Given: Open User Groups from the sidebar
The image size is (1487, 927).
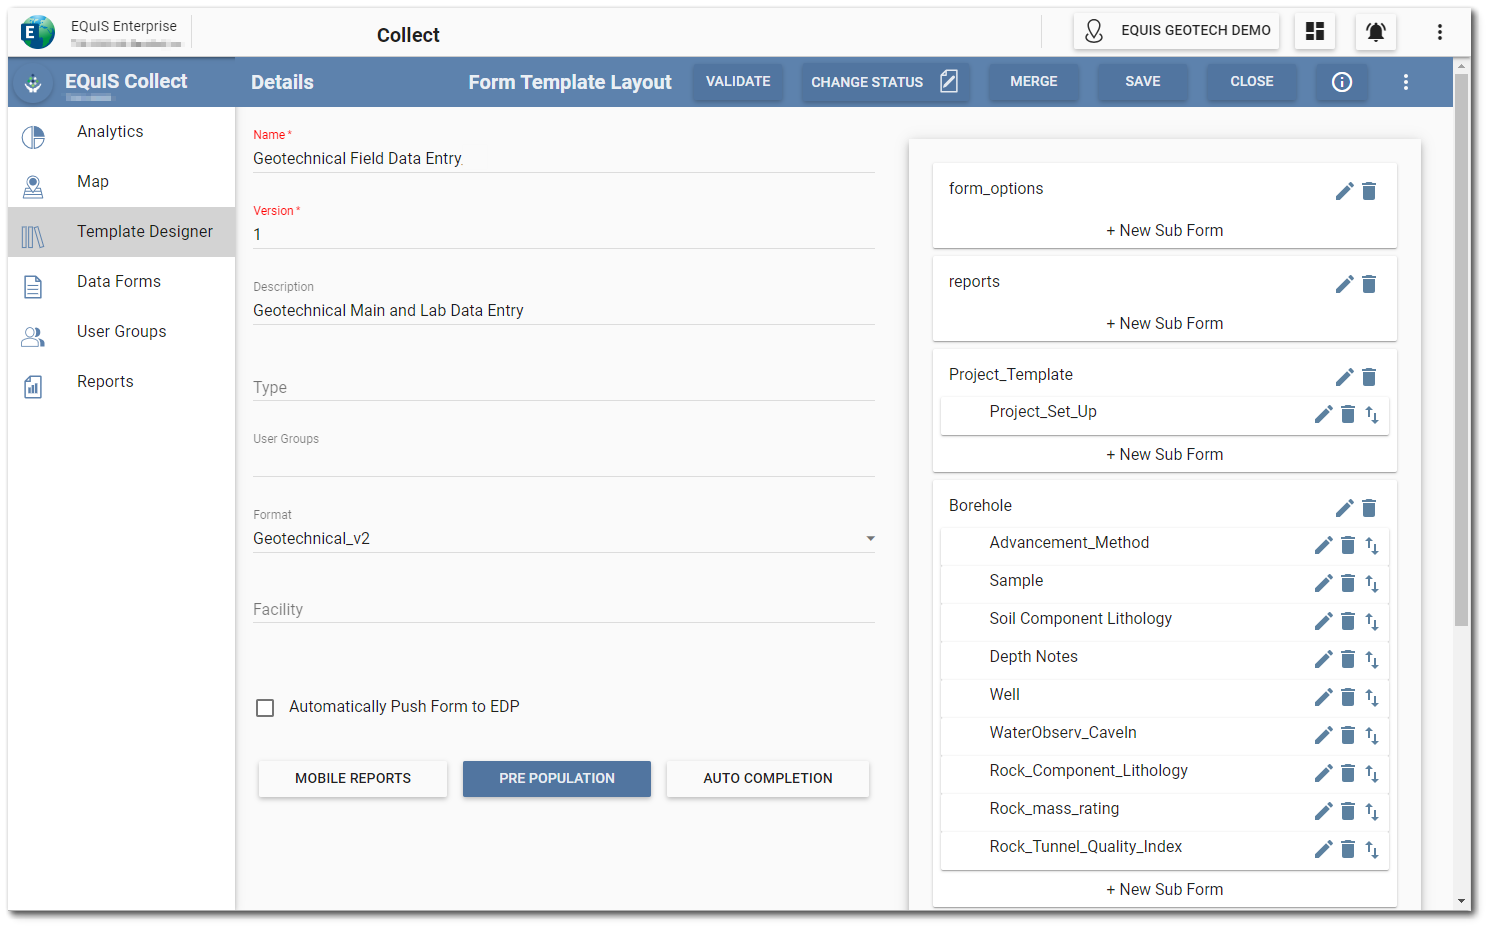Looking at the screenshot, I should pos(121,331).
